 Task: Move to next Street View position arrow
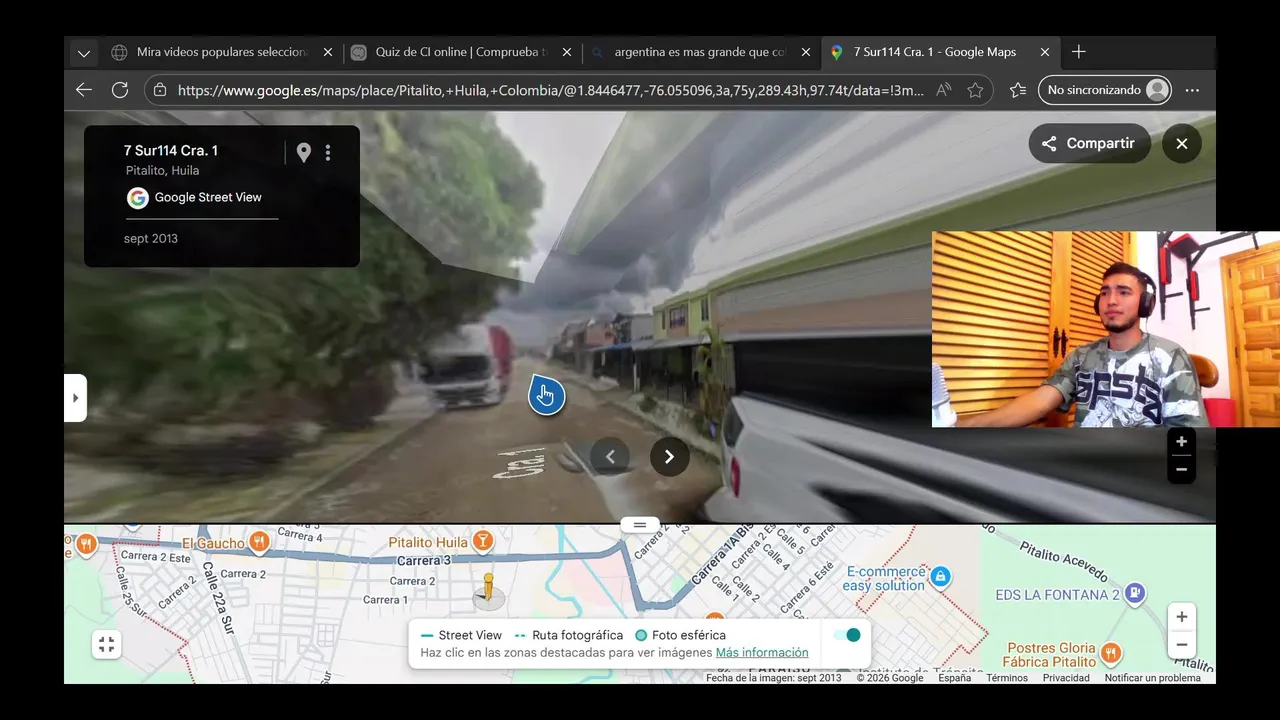point(670,457)
